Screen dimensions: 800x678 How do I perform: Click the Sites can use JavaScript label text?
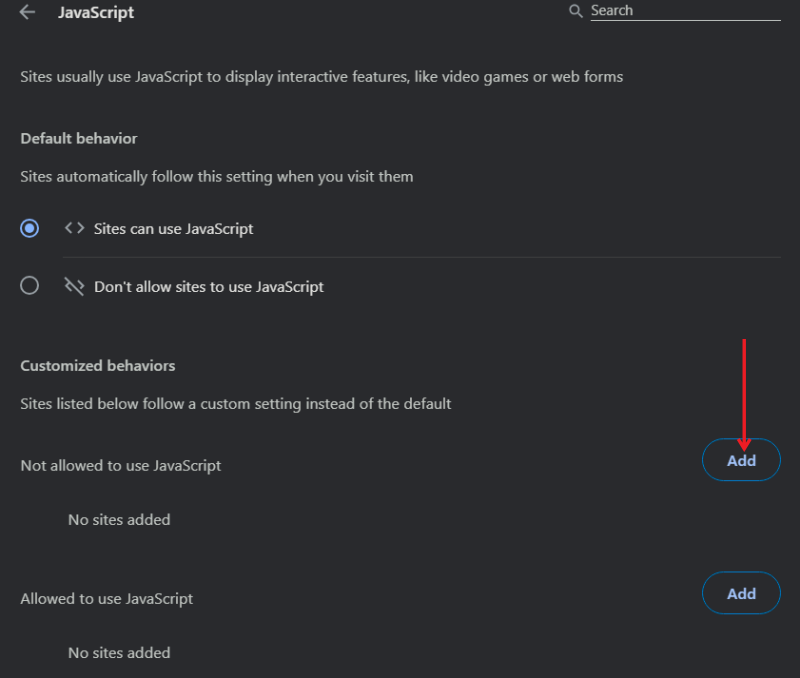pos(173,228)
